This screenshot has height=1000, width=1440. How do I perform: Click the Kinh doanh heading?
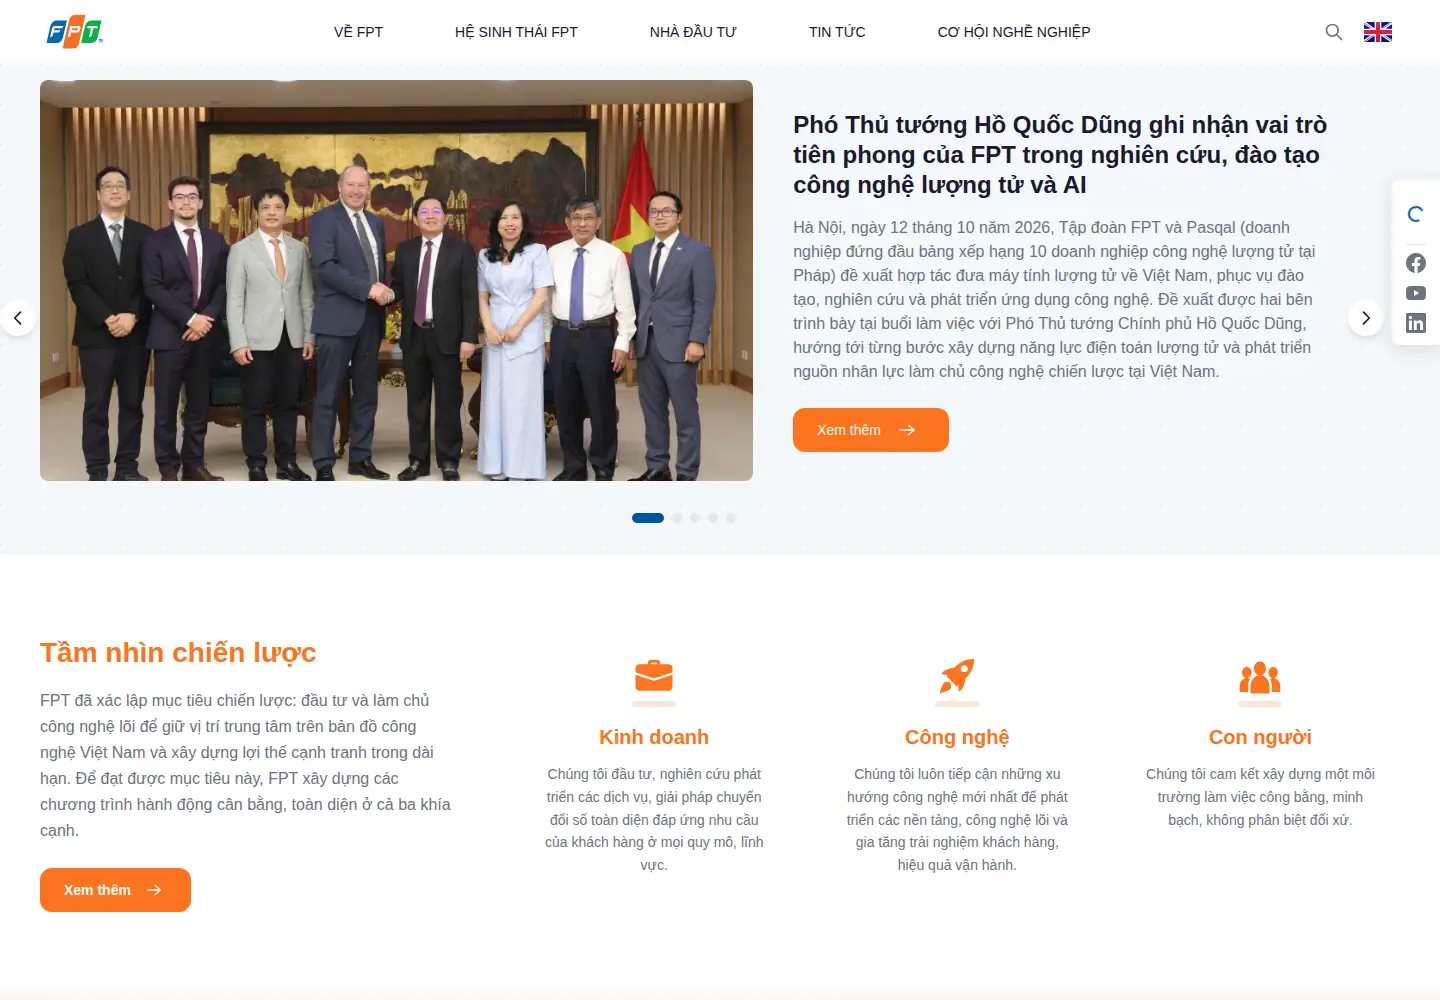(654, 737)
